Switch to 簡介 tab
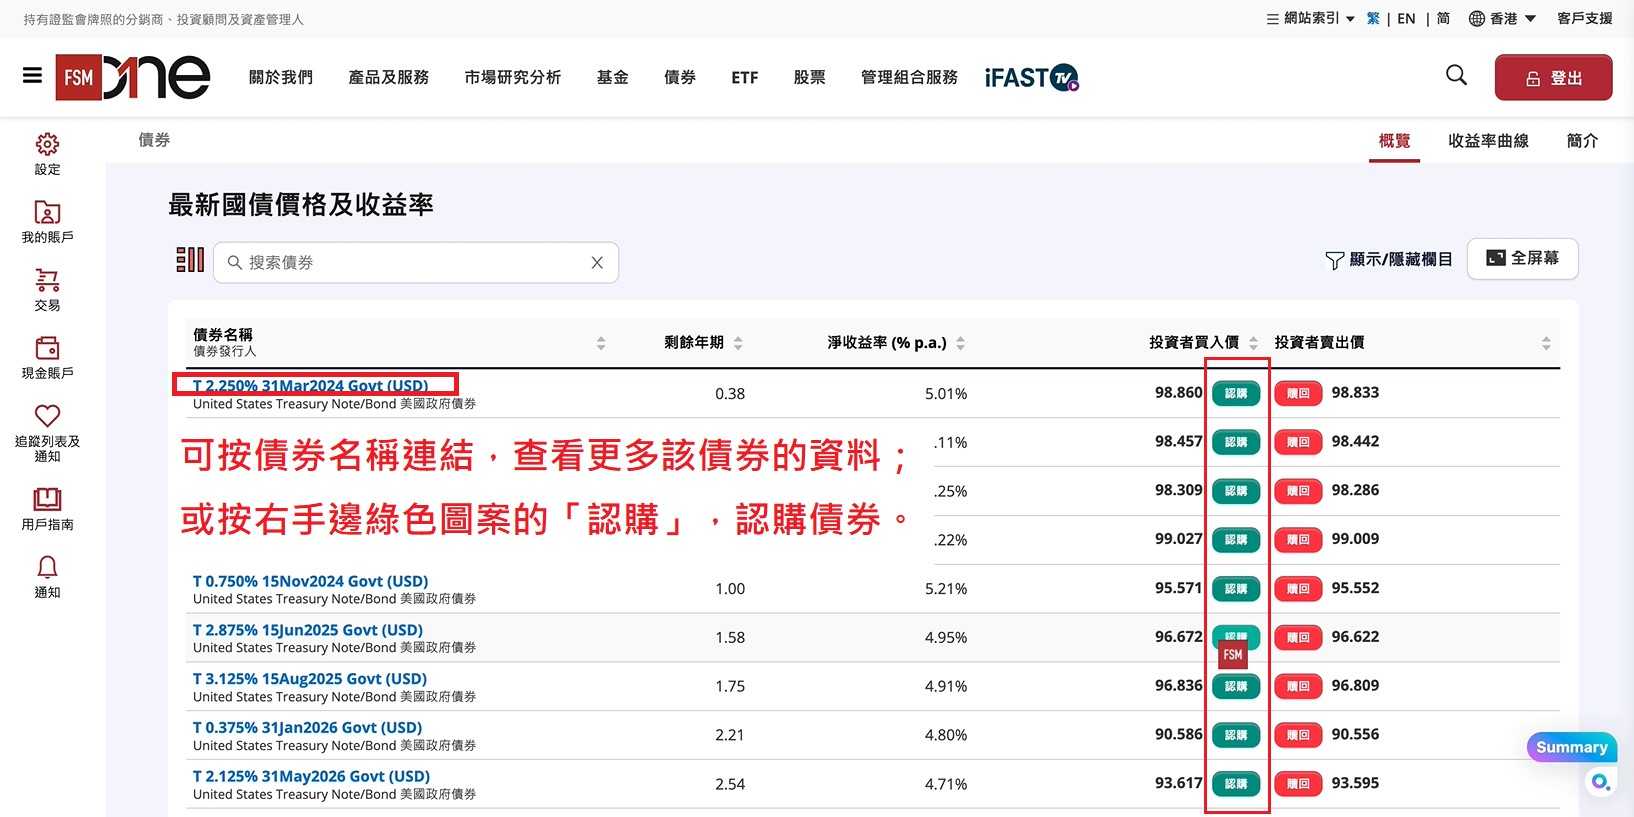1634x817 pixels. [x=1582, y=141]
